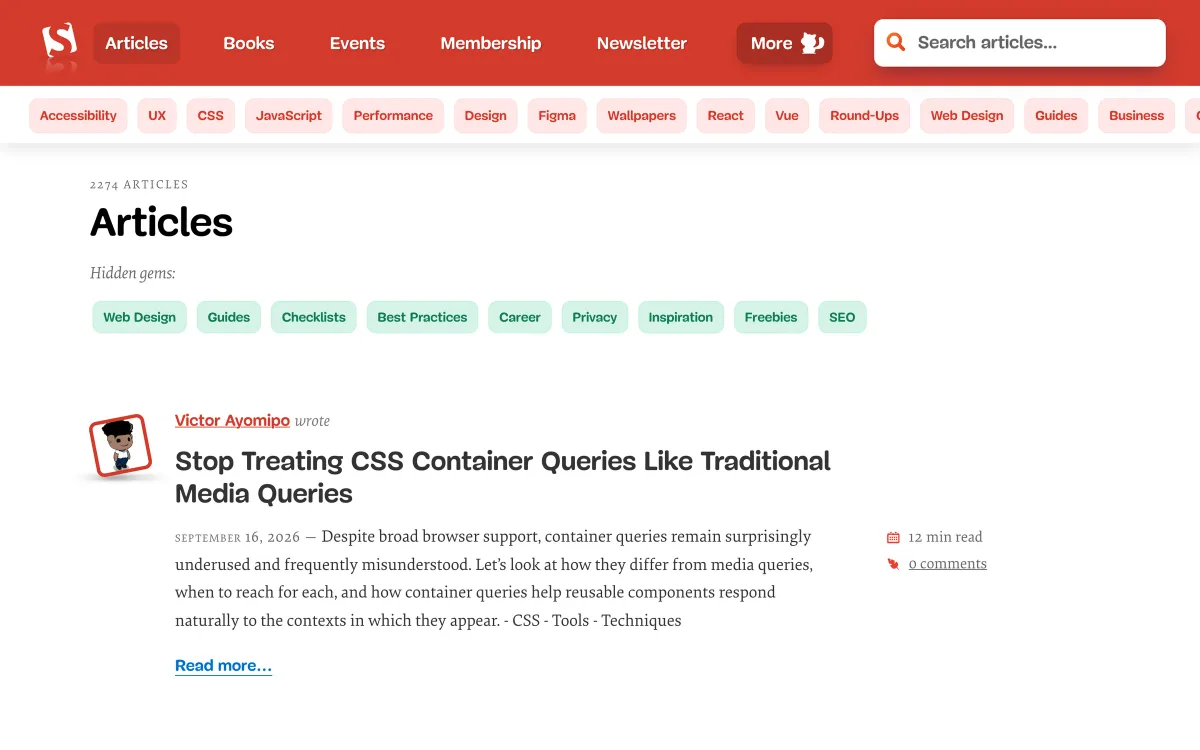
Task: Select the red Guides category tag
Action: 1056,115
